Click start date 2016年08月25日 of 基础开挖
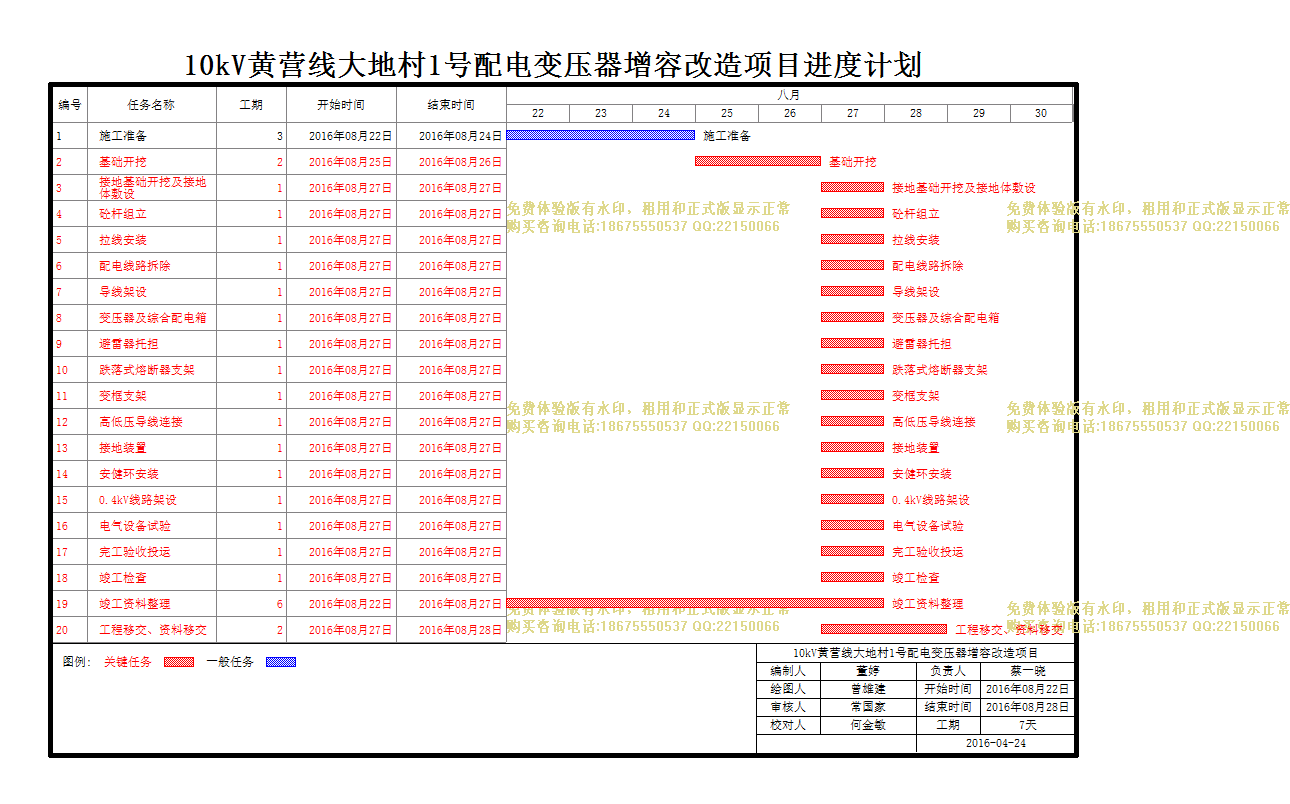This screenshot has height=804, width=1290. coord(350,162)
